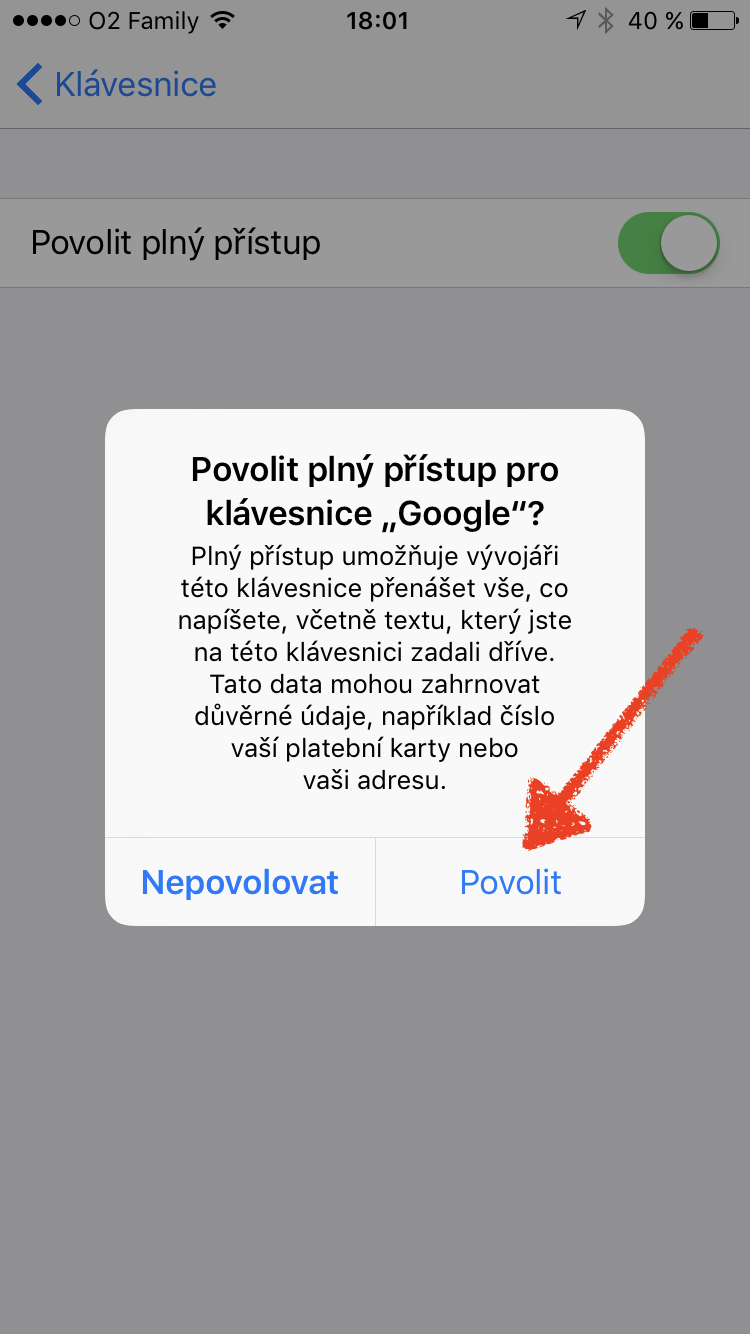750x1334 pixels.
Task: Tap the O2 Family carrier label
Action: tap(144, 21)
